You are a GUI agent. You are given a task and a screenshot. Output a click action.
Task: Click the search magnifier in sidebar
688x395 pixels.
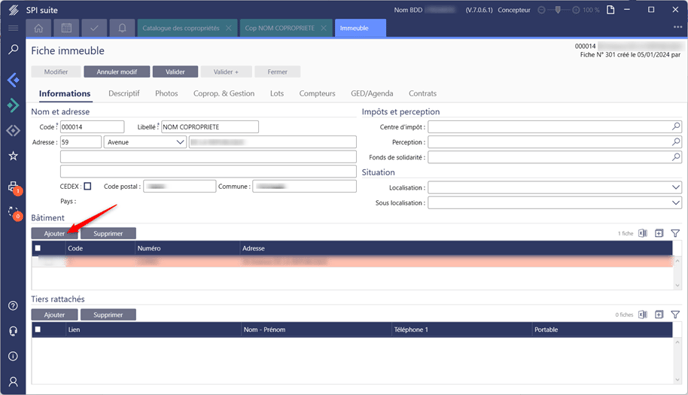pyautogui.click(x=13, y=49)
